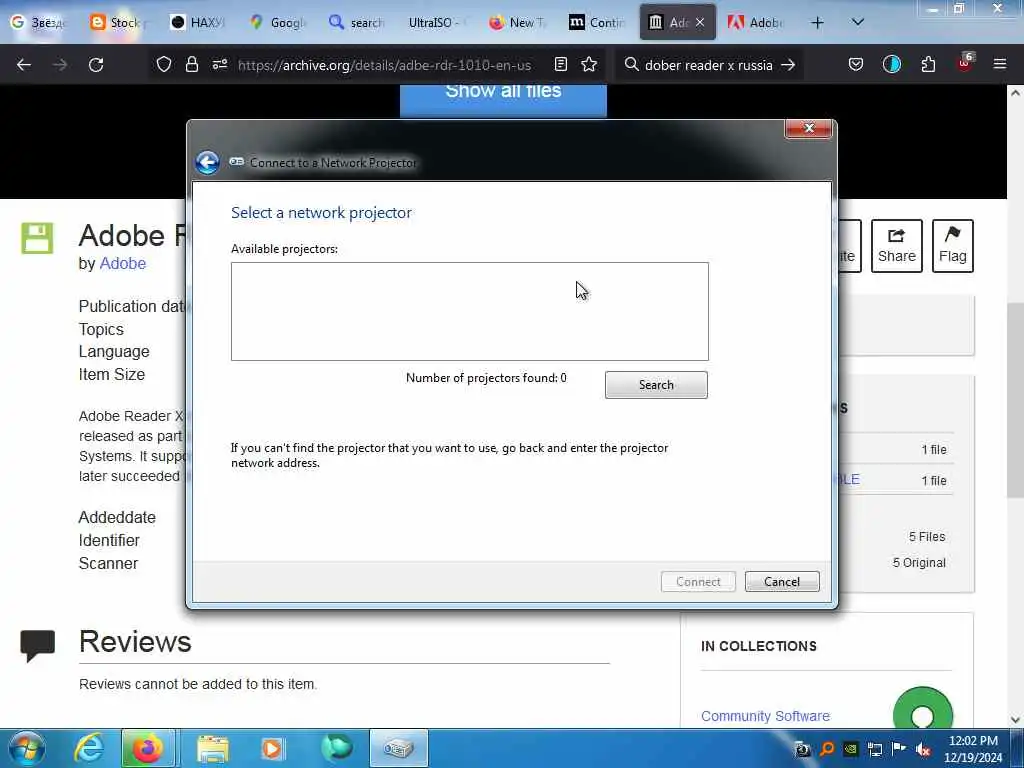Switch to the New Tab tab
The width and height of the screenshot is (1024, 768).
pyautogui.click(x=518, y=23)
